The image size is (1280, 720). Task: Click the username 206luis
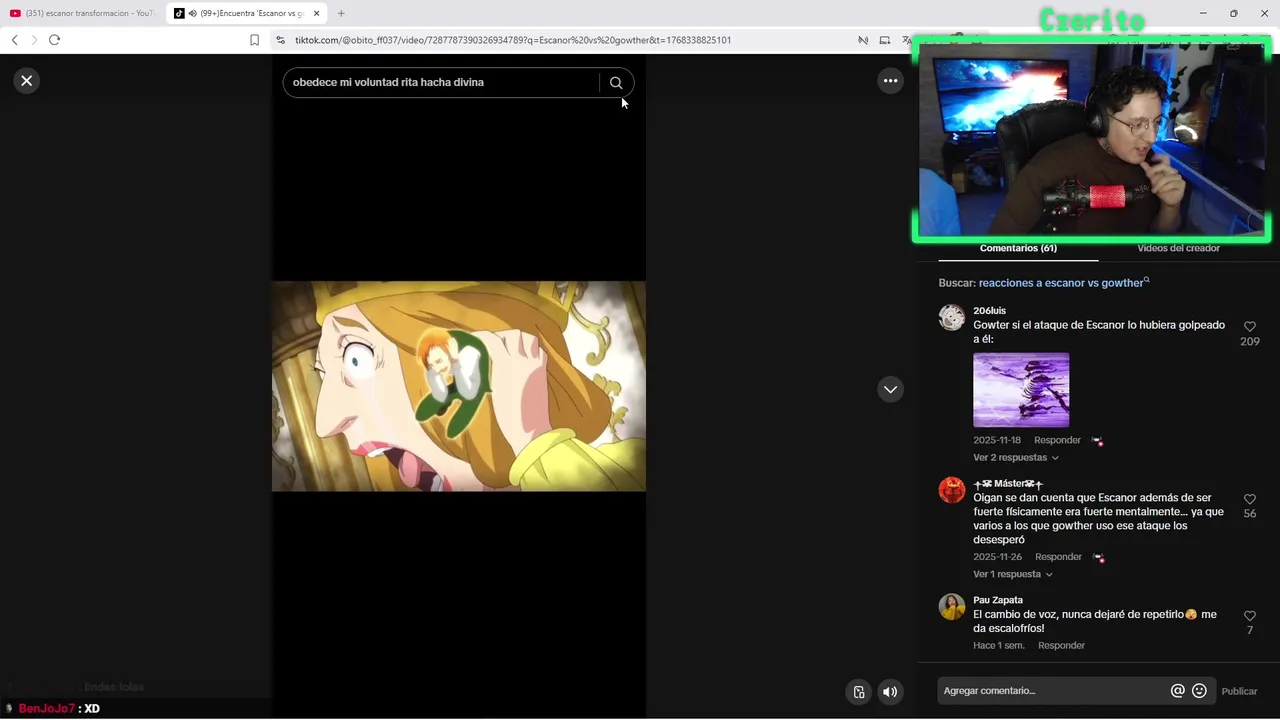click(989, 311)
